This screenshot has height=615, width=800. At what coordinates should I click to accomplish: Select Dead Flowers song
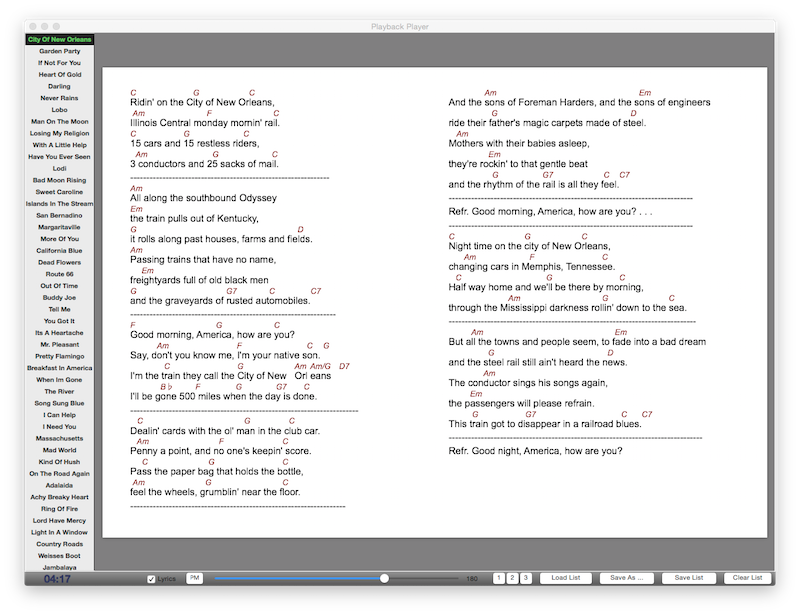click(60, 262)
